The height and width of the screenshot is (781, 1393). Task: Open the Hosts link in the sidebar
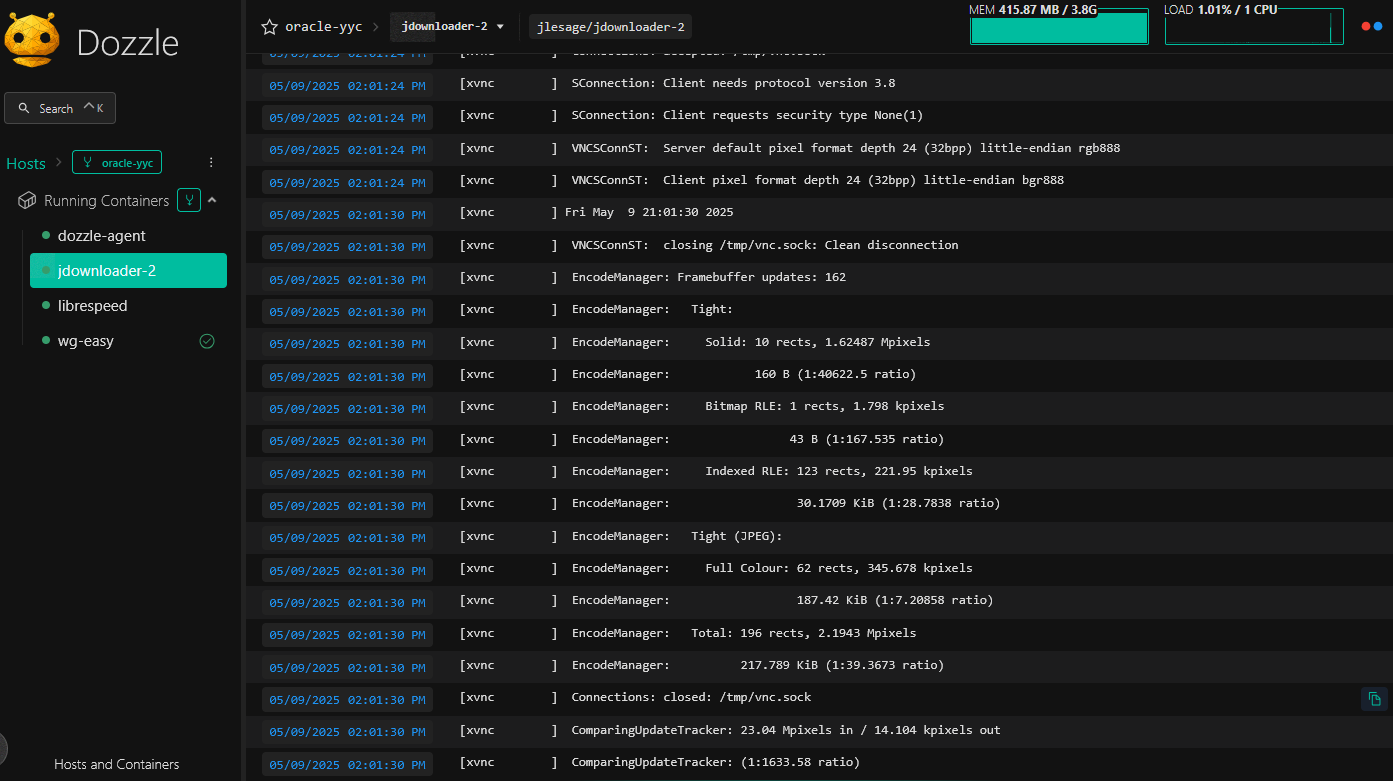(26, 163)
